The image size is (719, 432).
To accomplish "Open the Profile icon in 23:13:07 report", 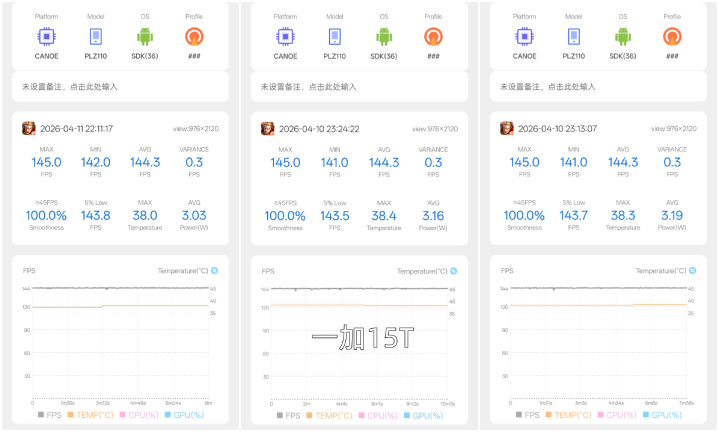I will point(672,37).
